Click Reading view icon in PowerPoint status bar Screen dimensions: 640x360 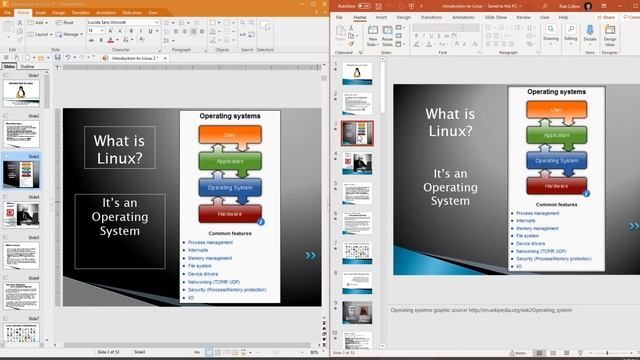click(x=567, y=353)
